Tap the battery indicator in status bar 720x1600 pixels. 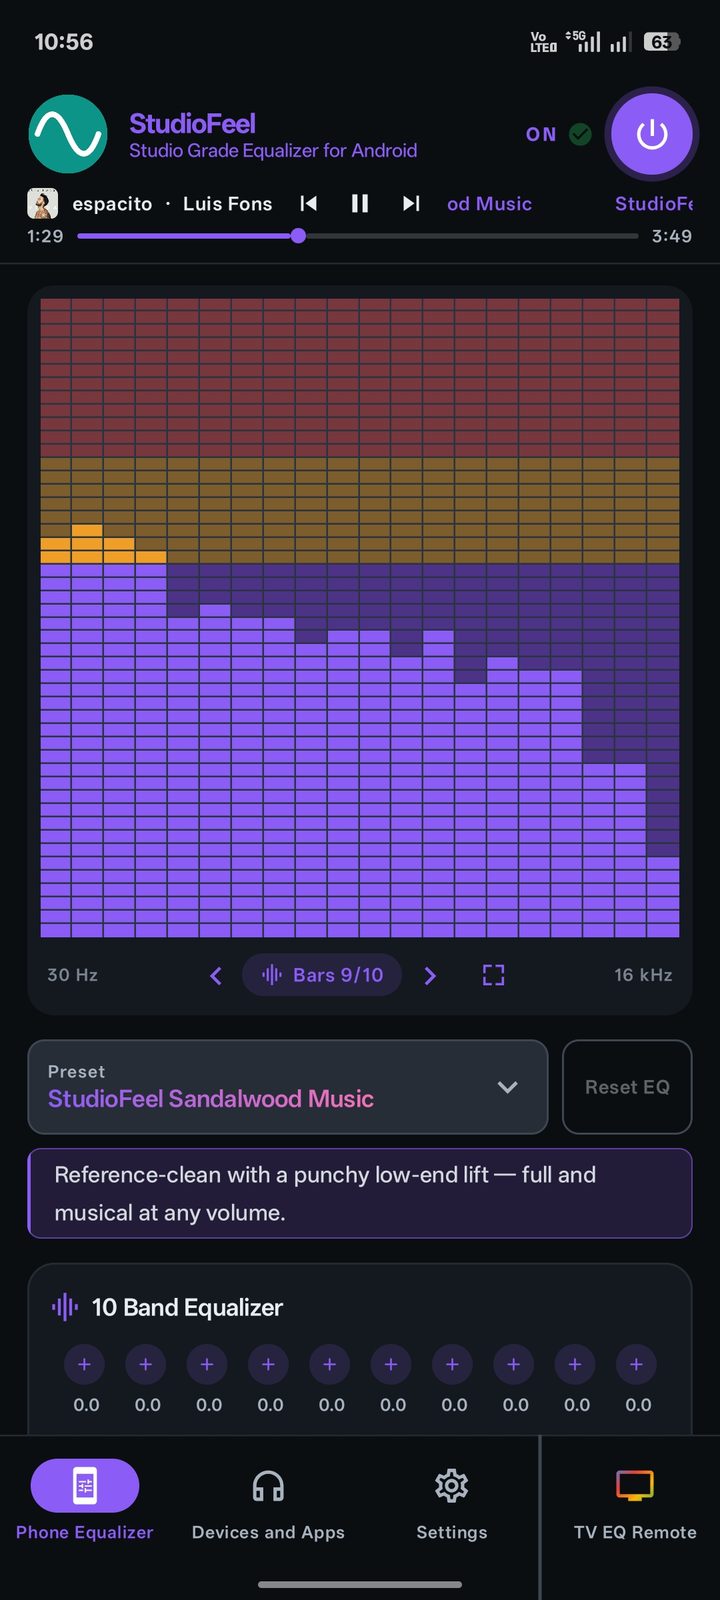(661, 42)
